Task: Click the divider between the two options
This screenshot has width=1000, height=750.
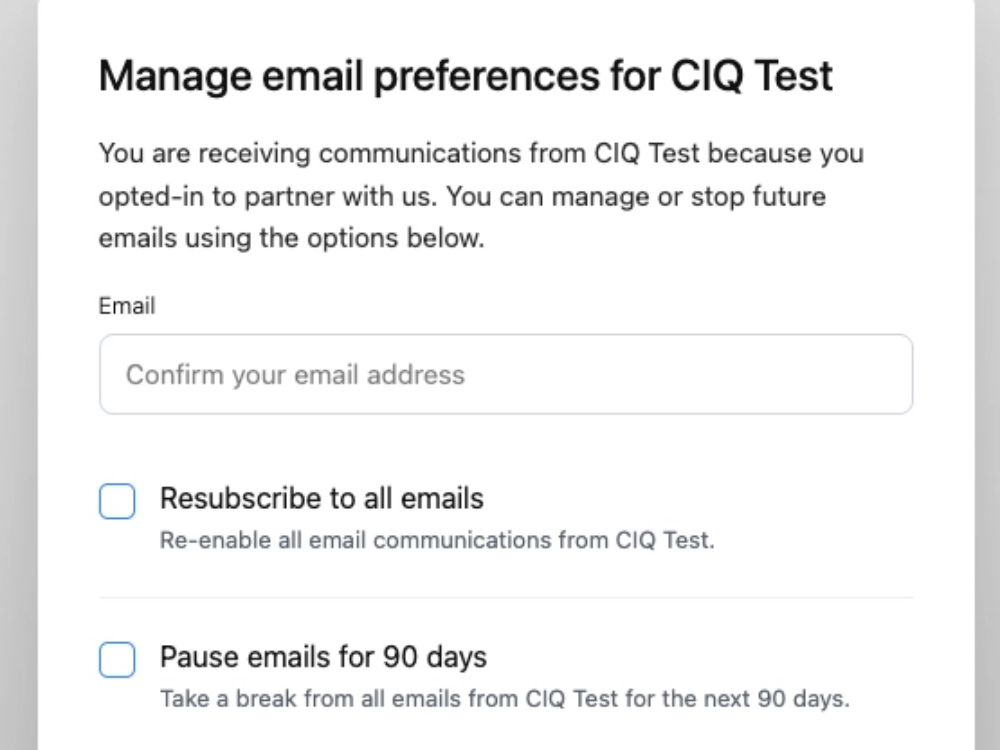Action: point(505,598)
